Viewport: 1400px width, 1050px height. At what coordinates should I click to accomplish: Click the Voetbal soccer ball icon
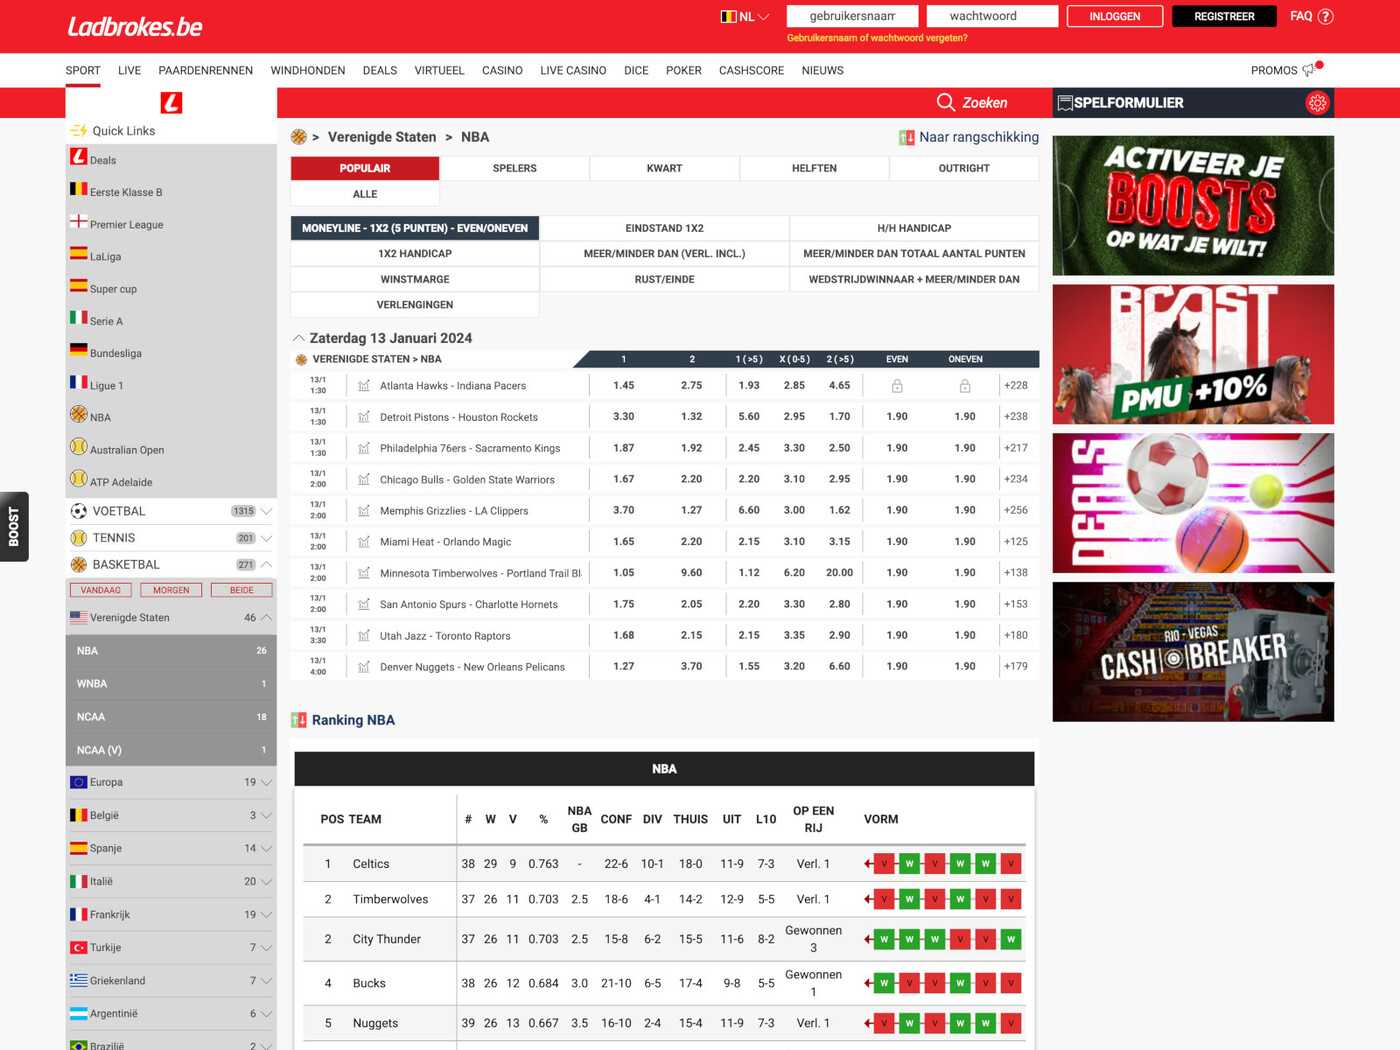pos(79,511)
